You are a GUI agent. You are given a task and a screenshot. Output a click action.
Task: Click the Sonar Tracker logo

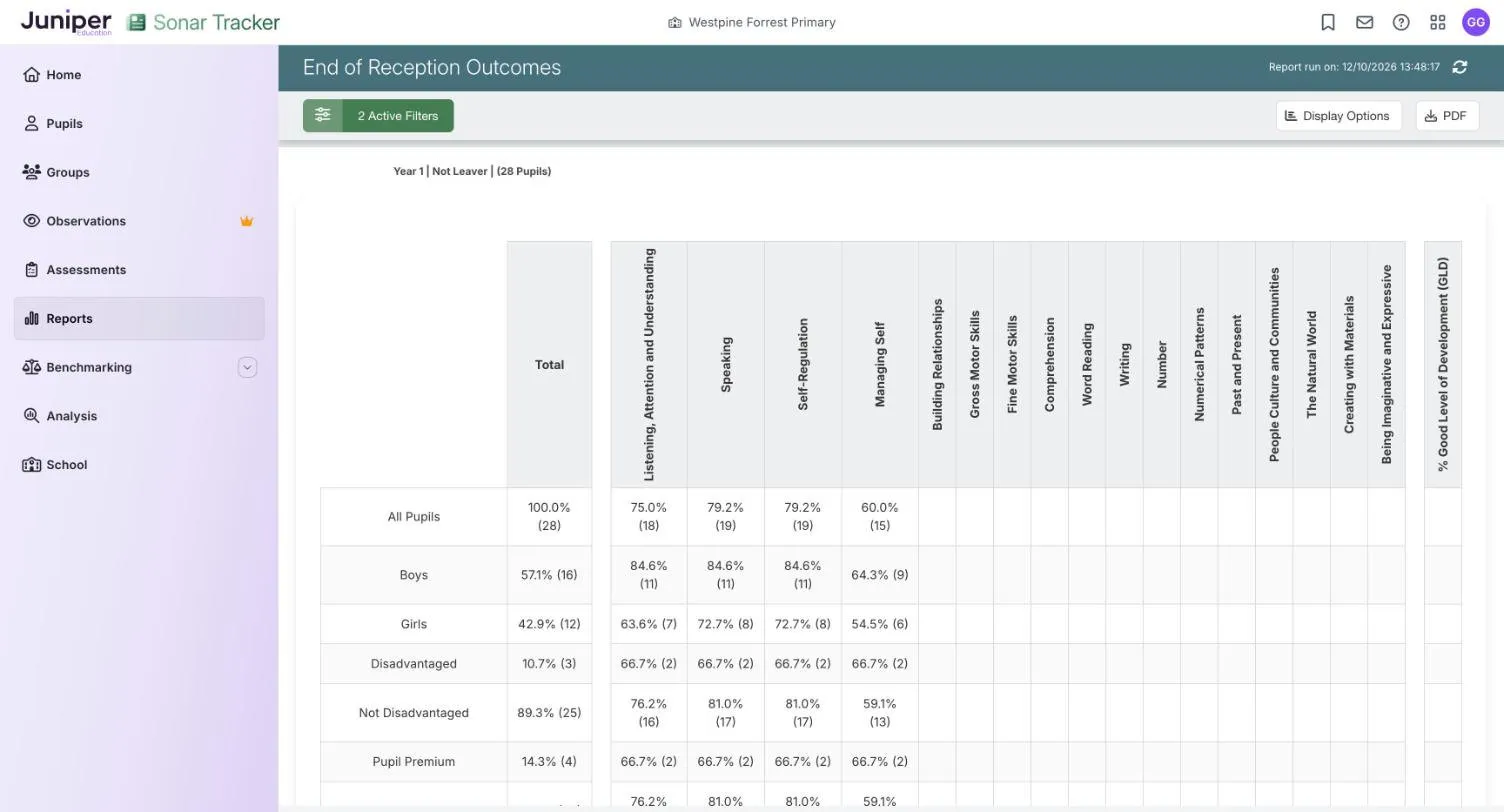(x=204, y=22)
